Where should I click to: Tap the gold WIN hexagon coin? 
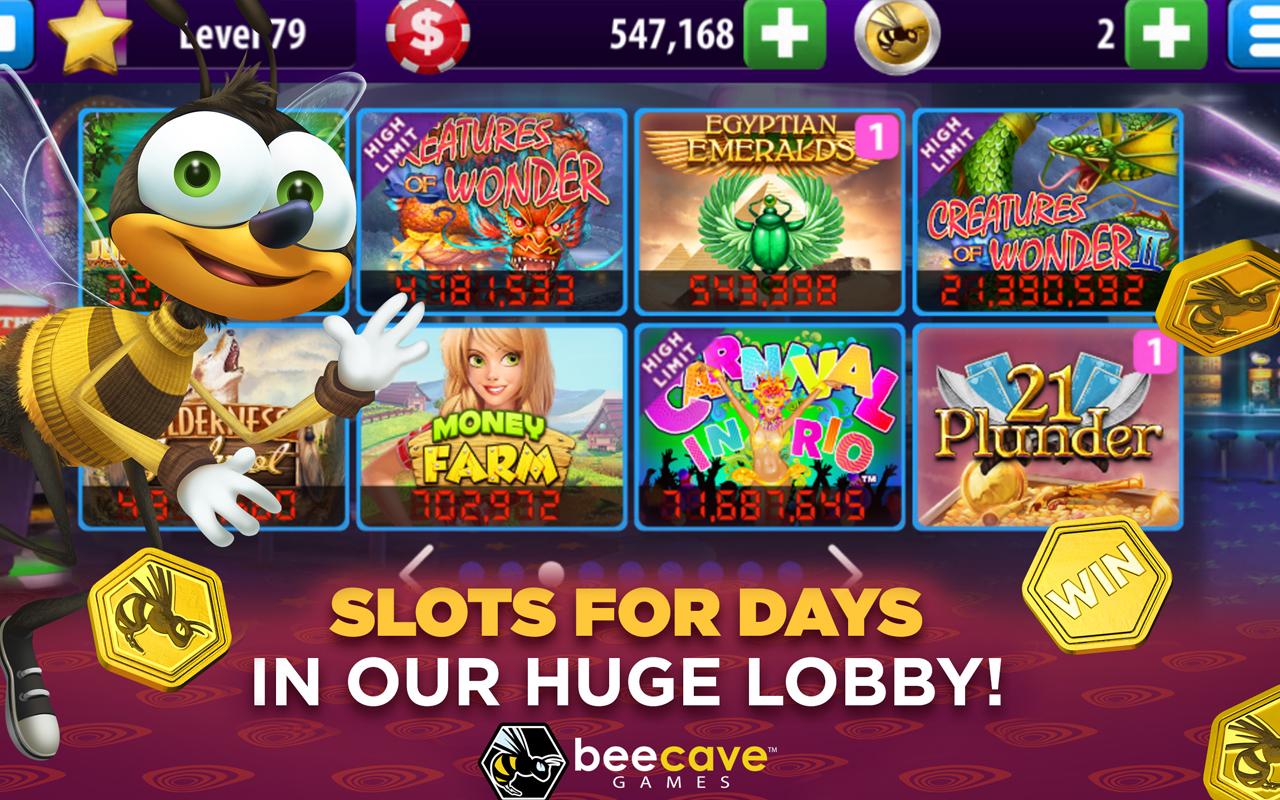pos(1097,585)
